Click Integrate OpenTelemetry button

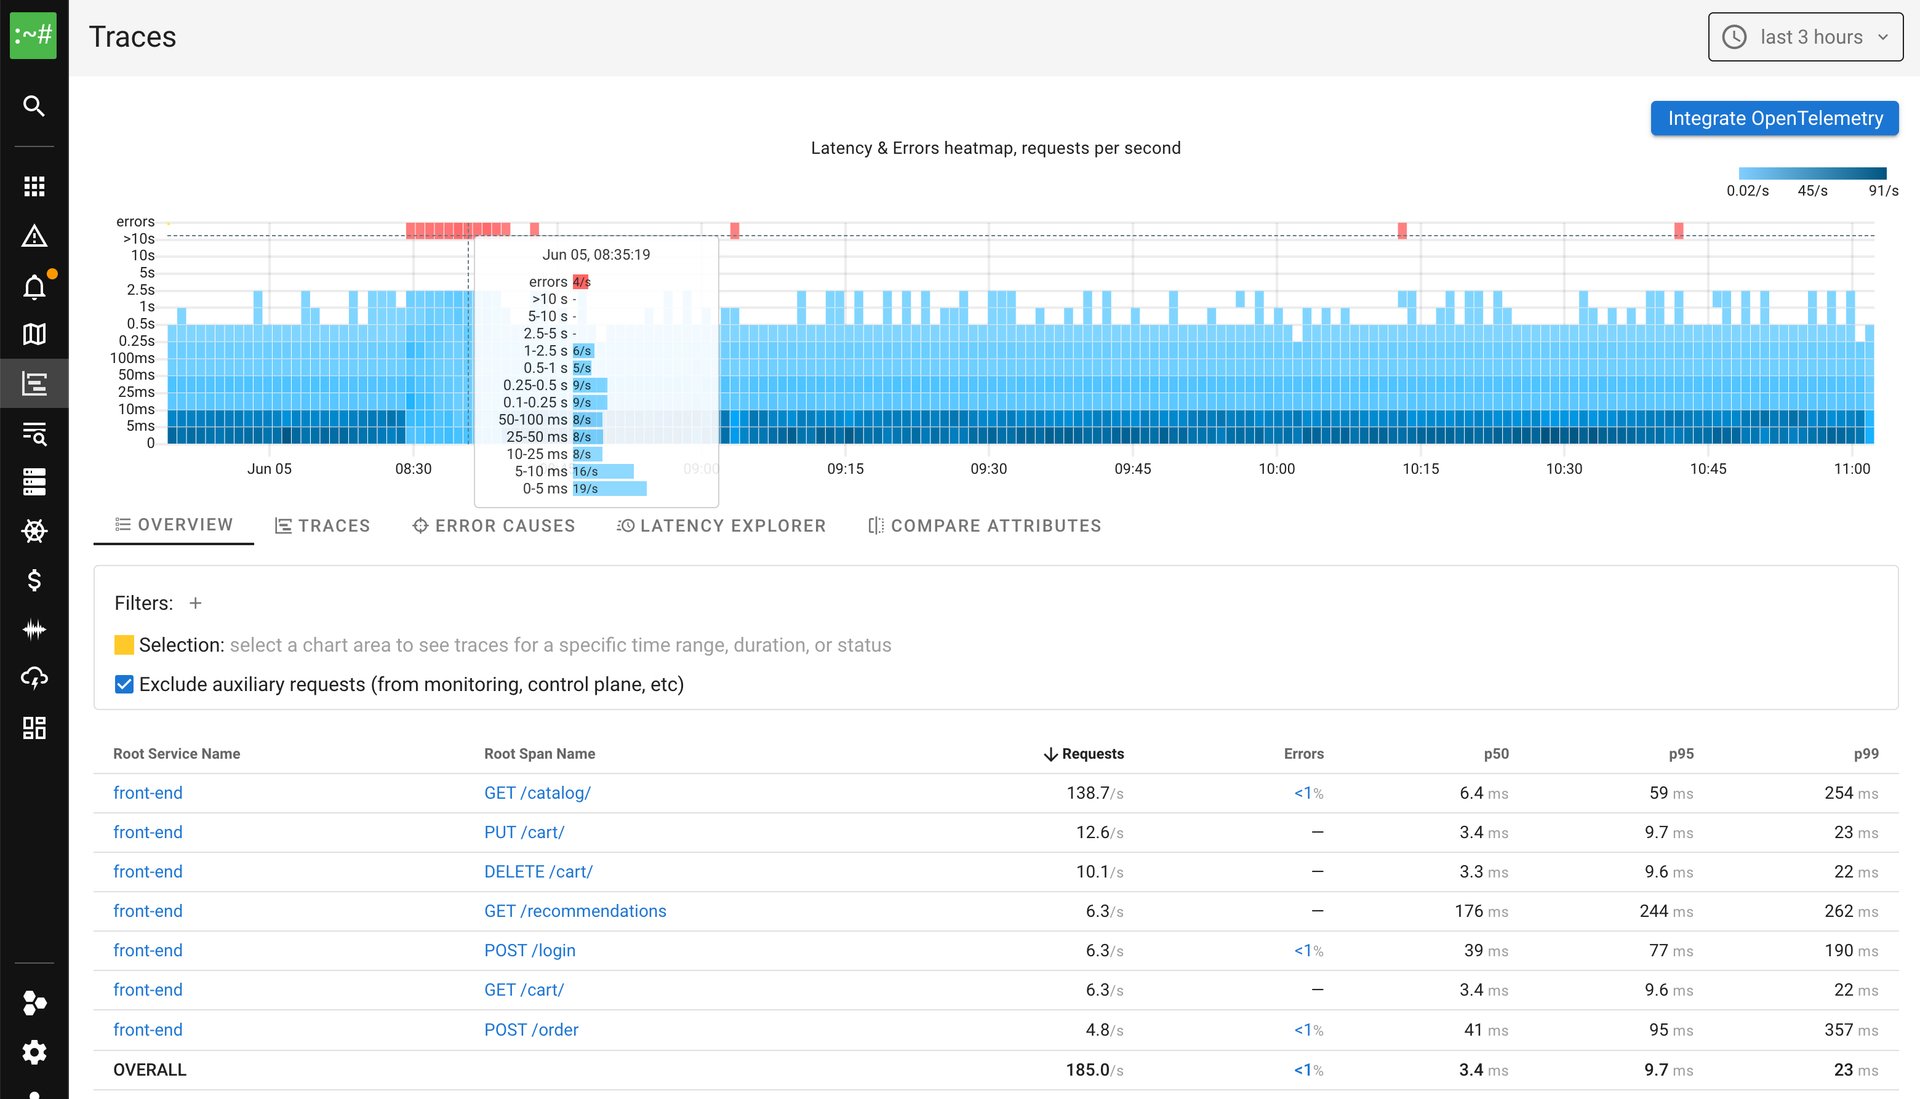tap(1775, 118)
